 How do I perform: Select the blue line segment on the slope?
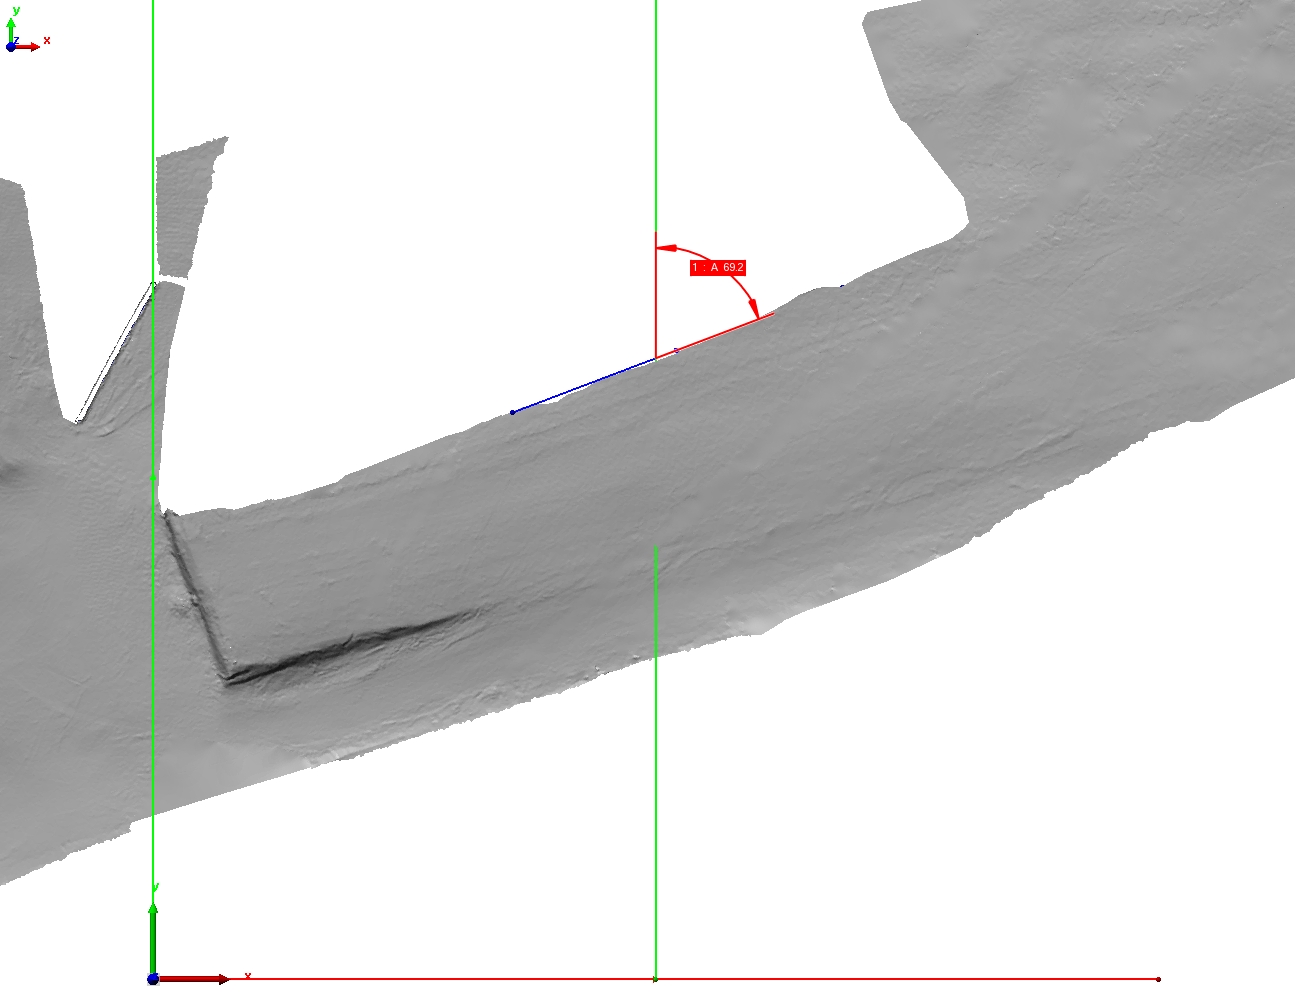(x=584, y=385)
